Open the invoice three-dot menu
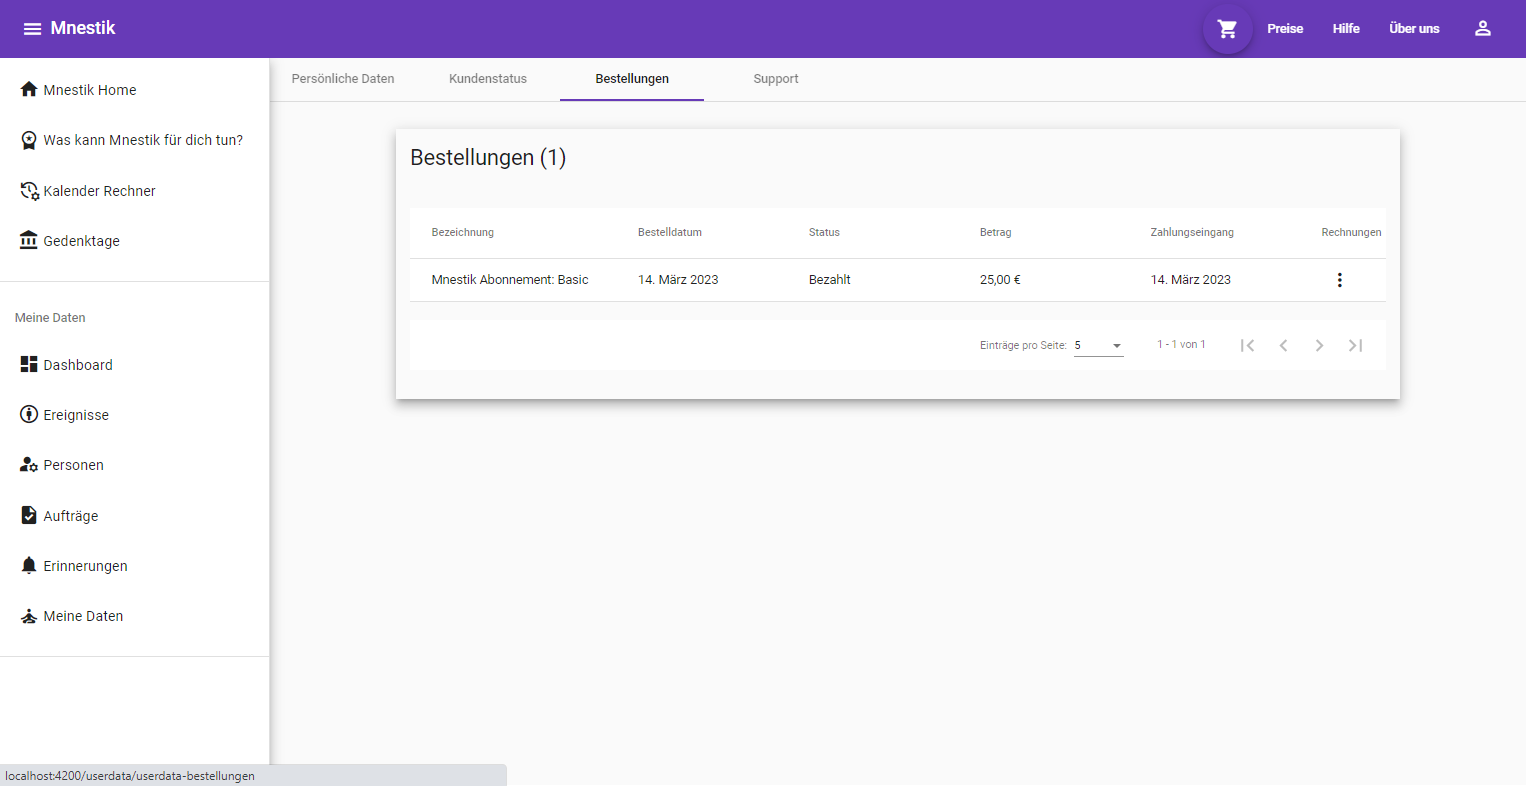This screenshot has width=1526, height=786. 1339,280
